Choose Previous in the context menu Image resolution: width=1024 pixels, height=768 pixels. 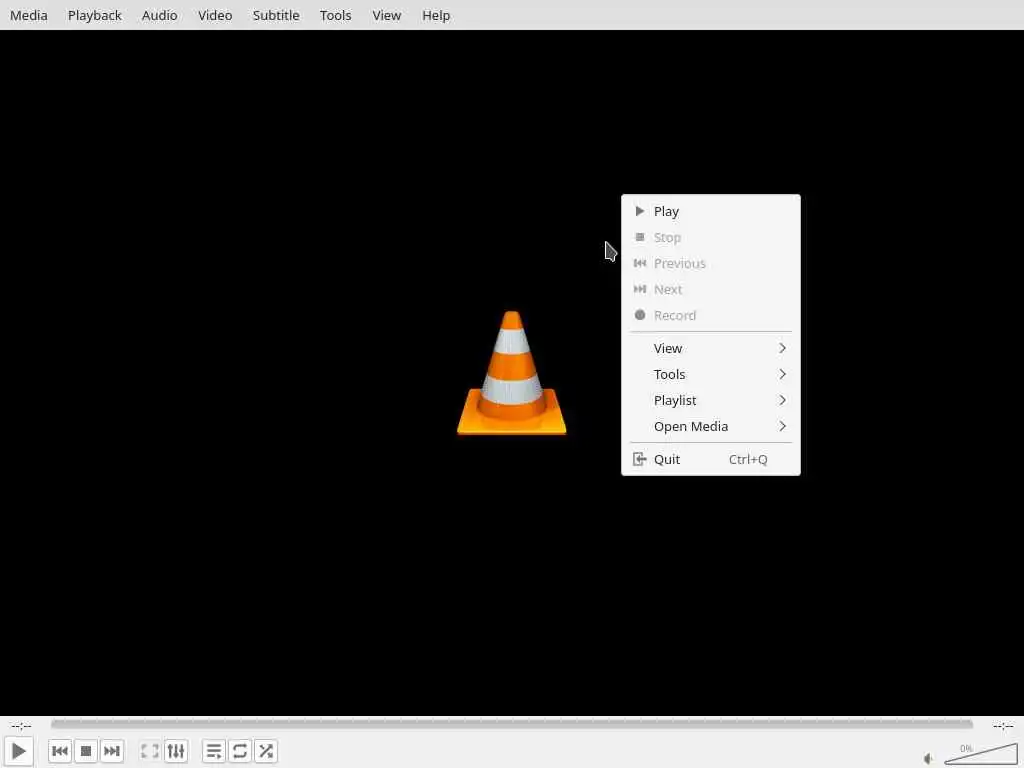711,263
